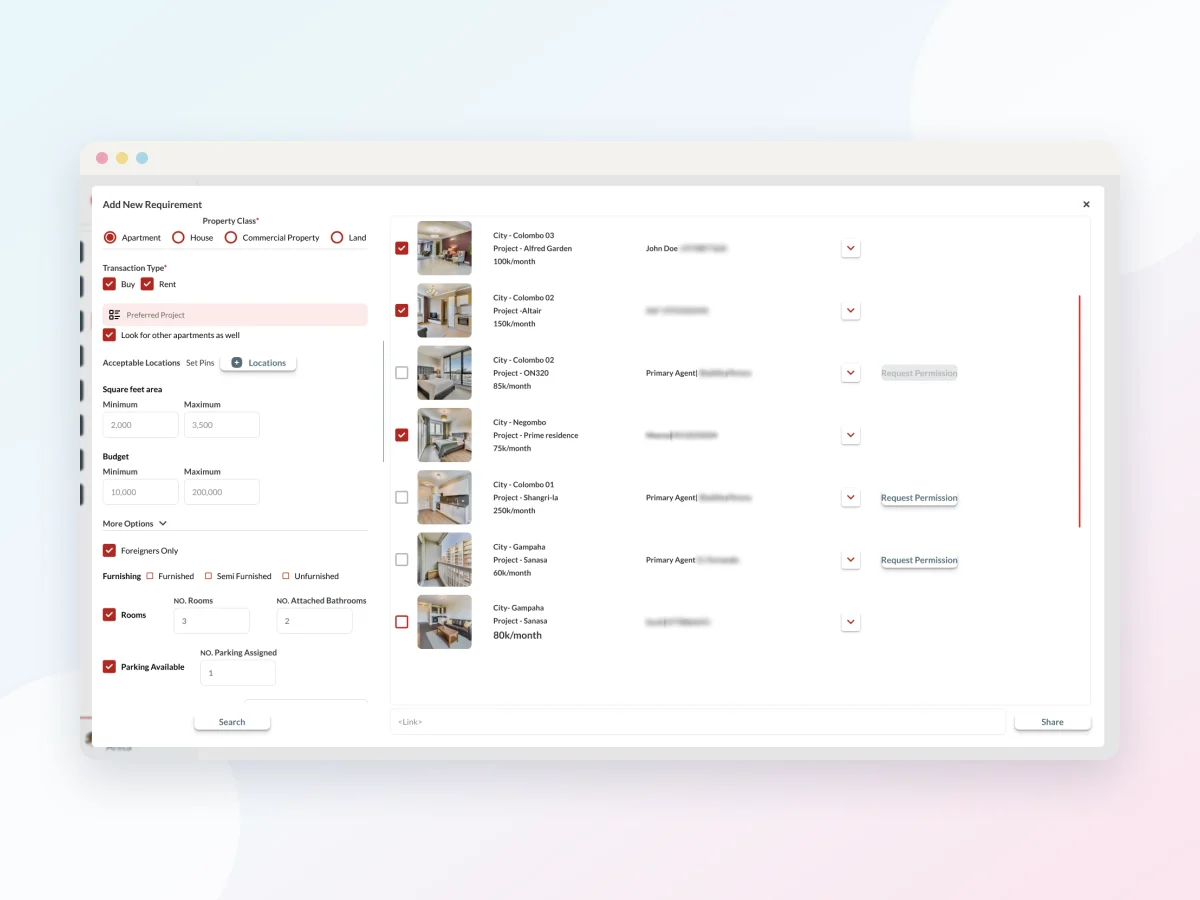Image resolution: width=1200 pixels, height=900 pixels.
Task: Toggle the Rooms checkbox
Action: pos(110,615)
